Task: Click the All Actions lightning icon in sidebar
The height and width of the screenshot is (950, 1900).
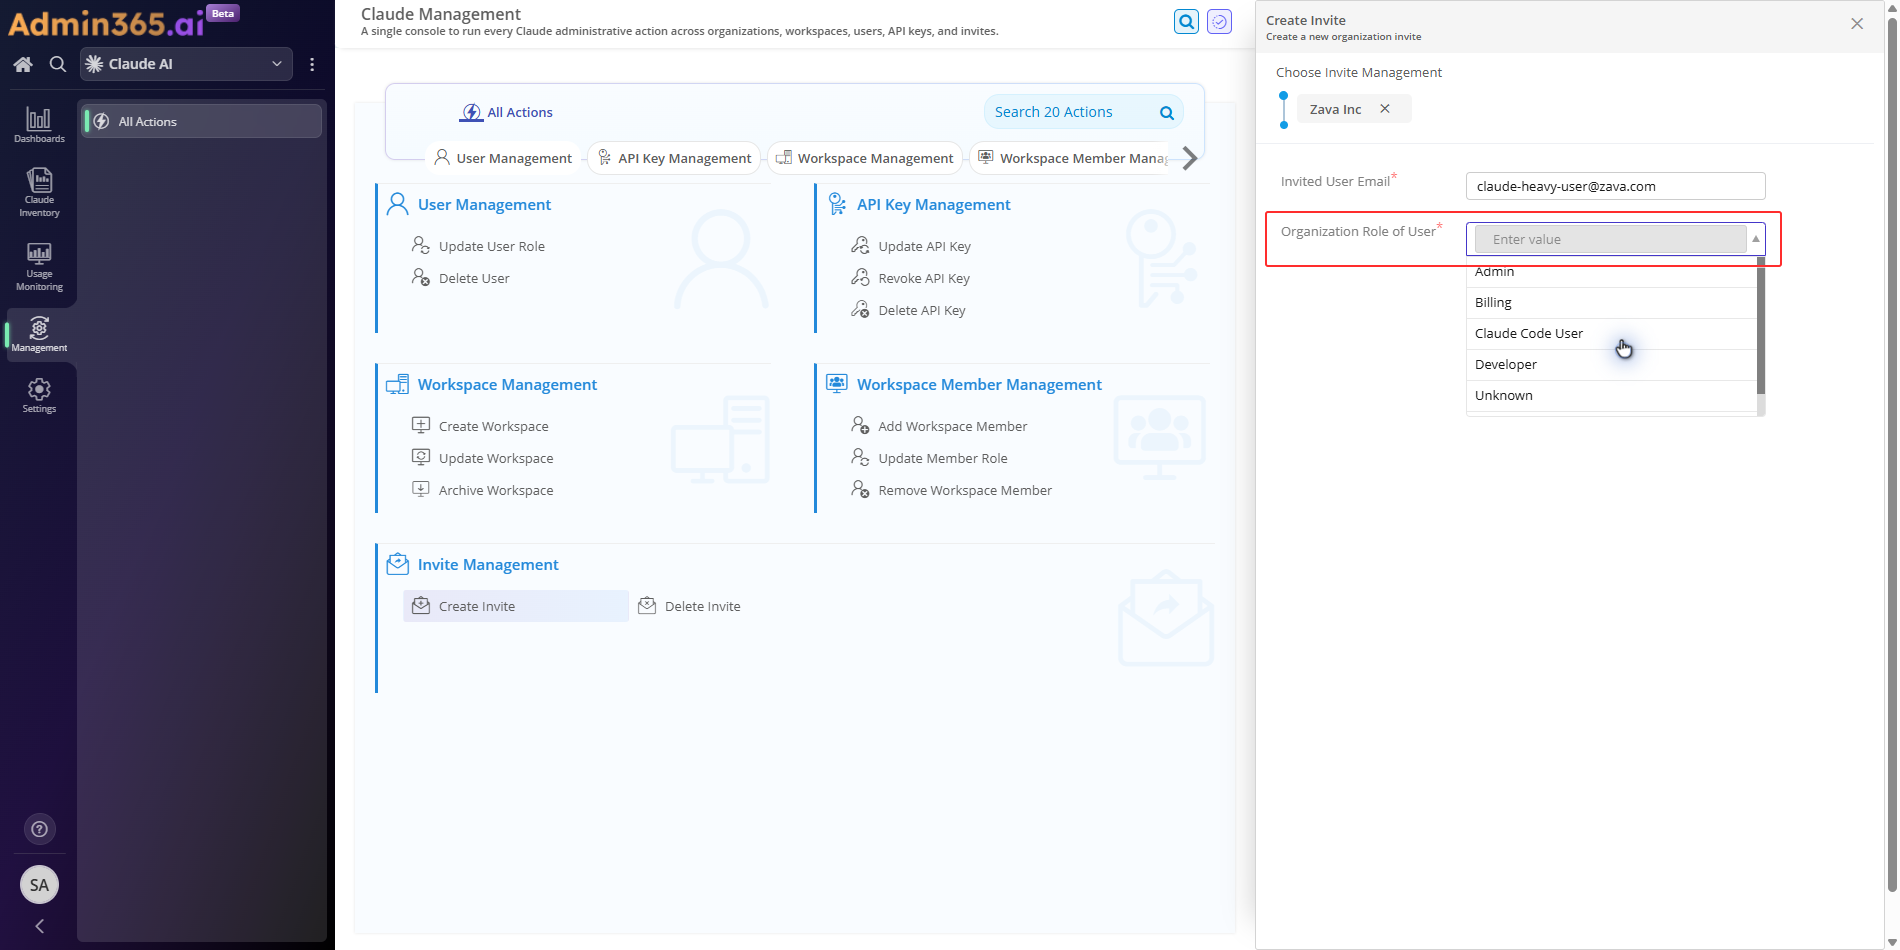Action: point(101,121)
